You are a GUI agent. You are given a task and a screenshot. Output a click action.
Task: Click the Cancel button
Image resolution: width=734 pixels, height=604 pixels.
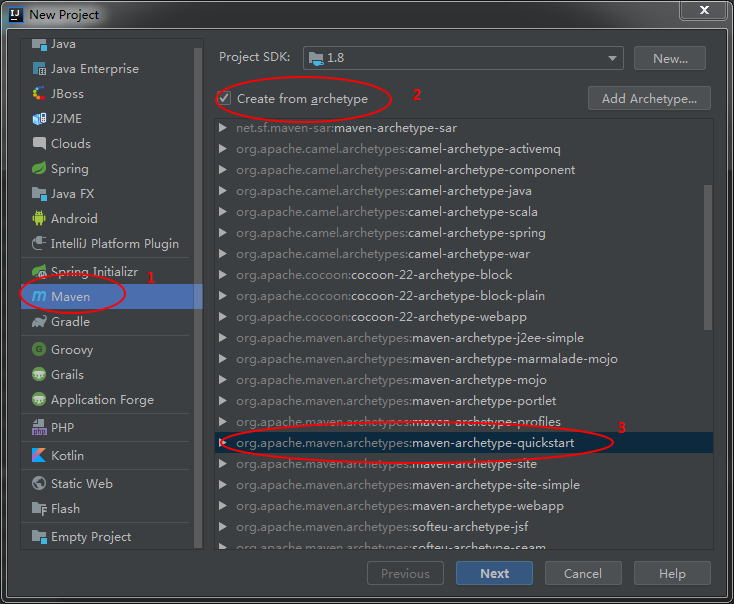(x=583, y=573)
